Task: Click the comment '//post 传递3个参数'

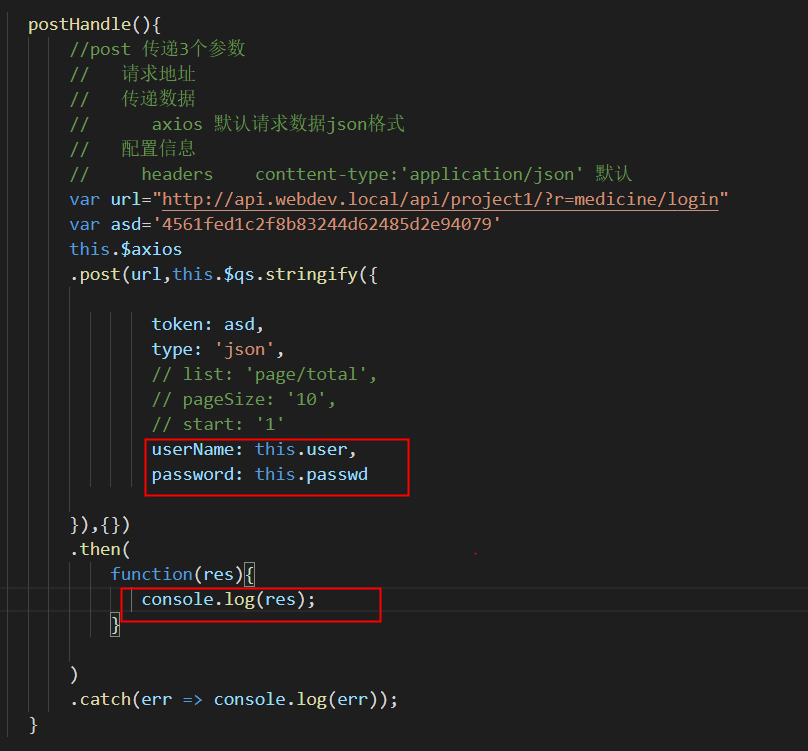Action: tap(157, 49)
